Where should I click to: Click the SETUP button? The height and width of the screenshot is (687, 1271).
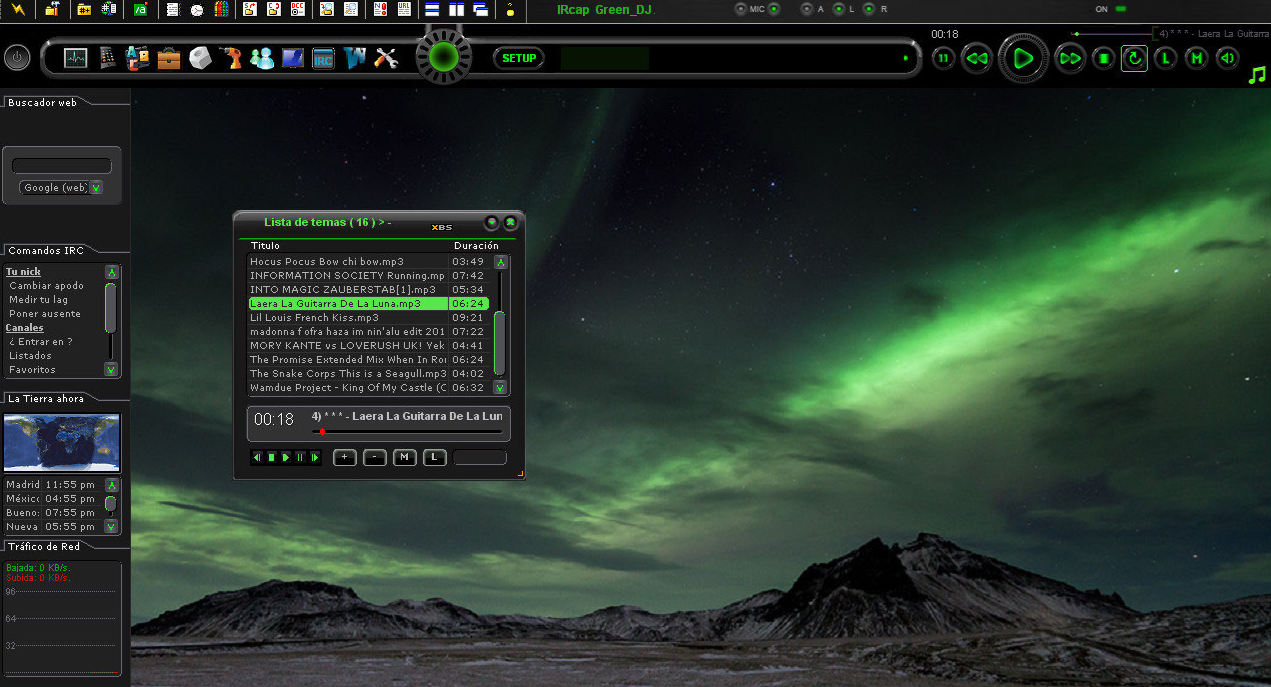tap(519, 58)
